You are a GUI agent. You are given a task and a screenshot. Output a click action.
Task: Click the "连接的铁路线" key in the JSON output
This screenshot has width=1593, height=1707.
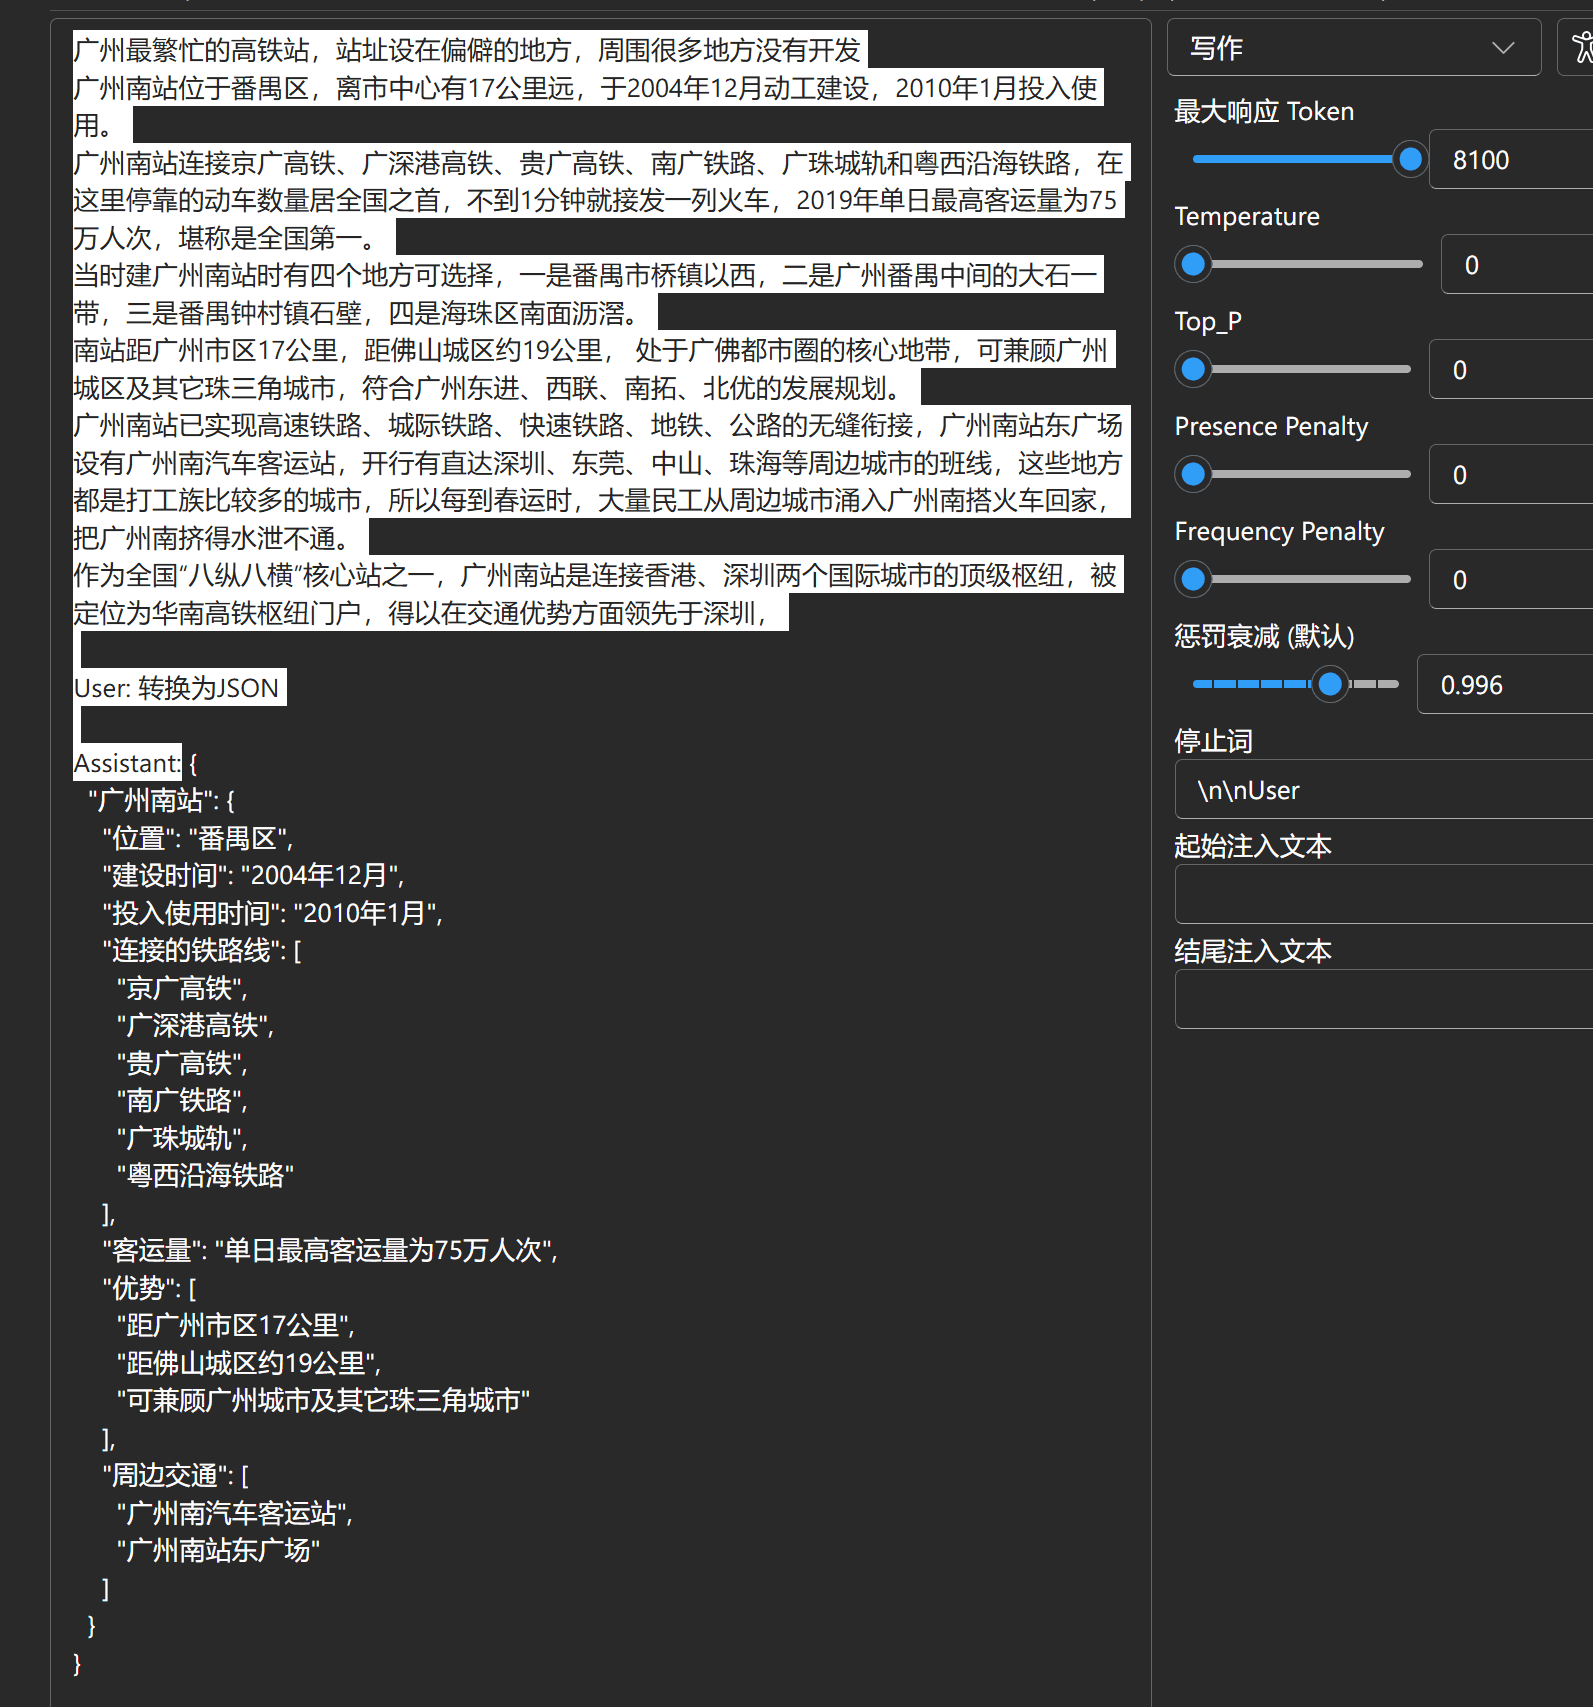(x=191, y=950)
